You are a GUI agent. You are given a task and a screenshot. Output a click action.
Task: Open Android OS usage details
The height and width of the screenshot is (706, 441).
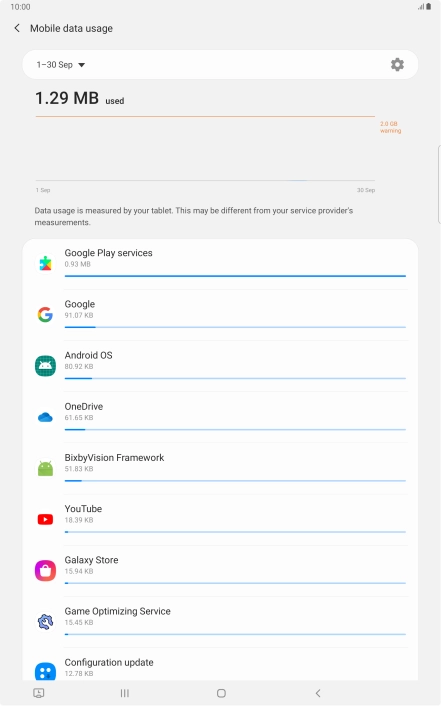220,366
